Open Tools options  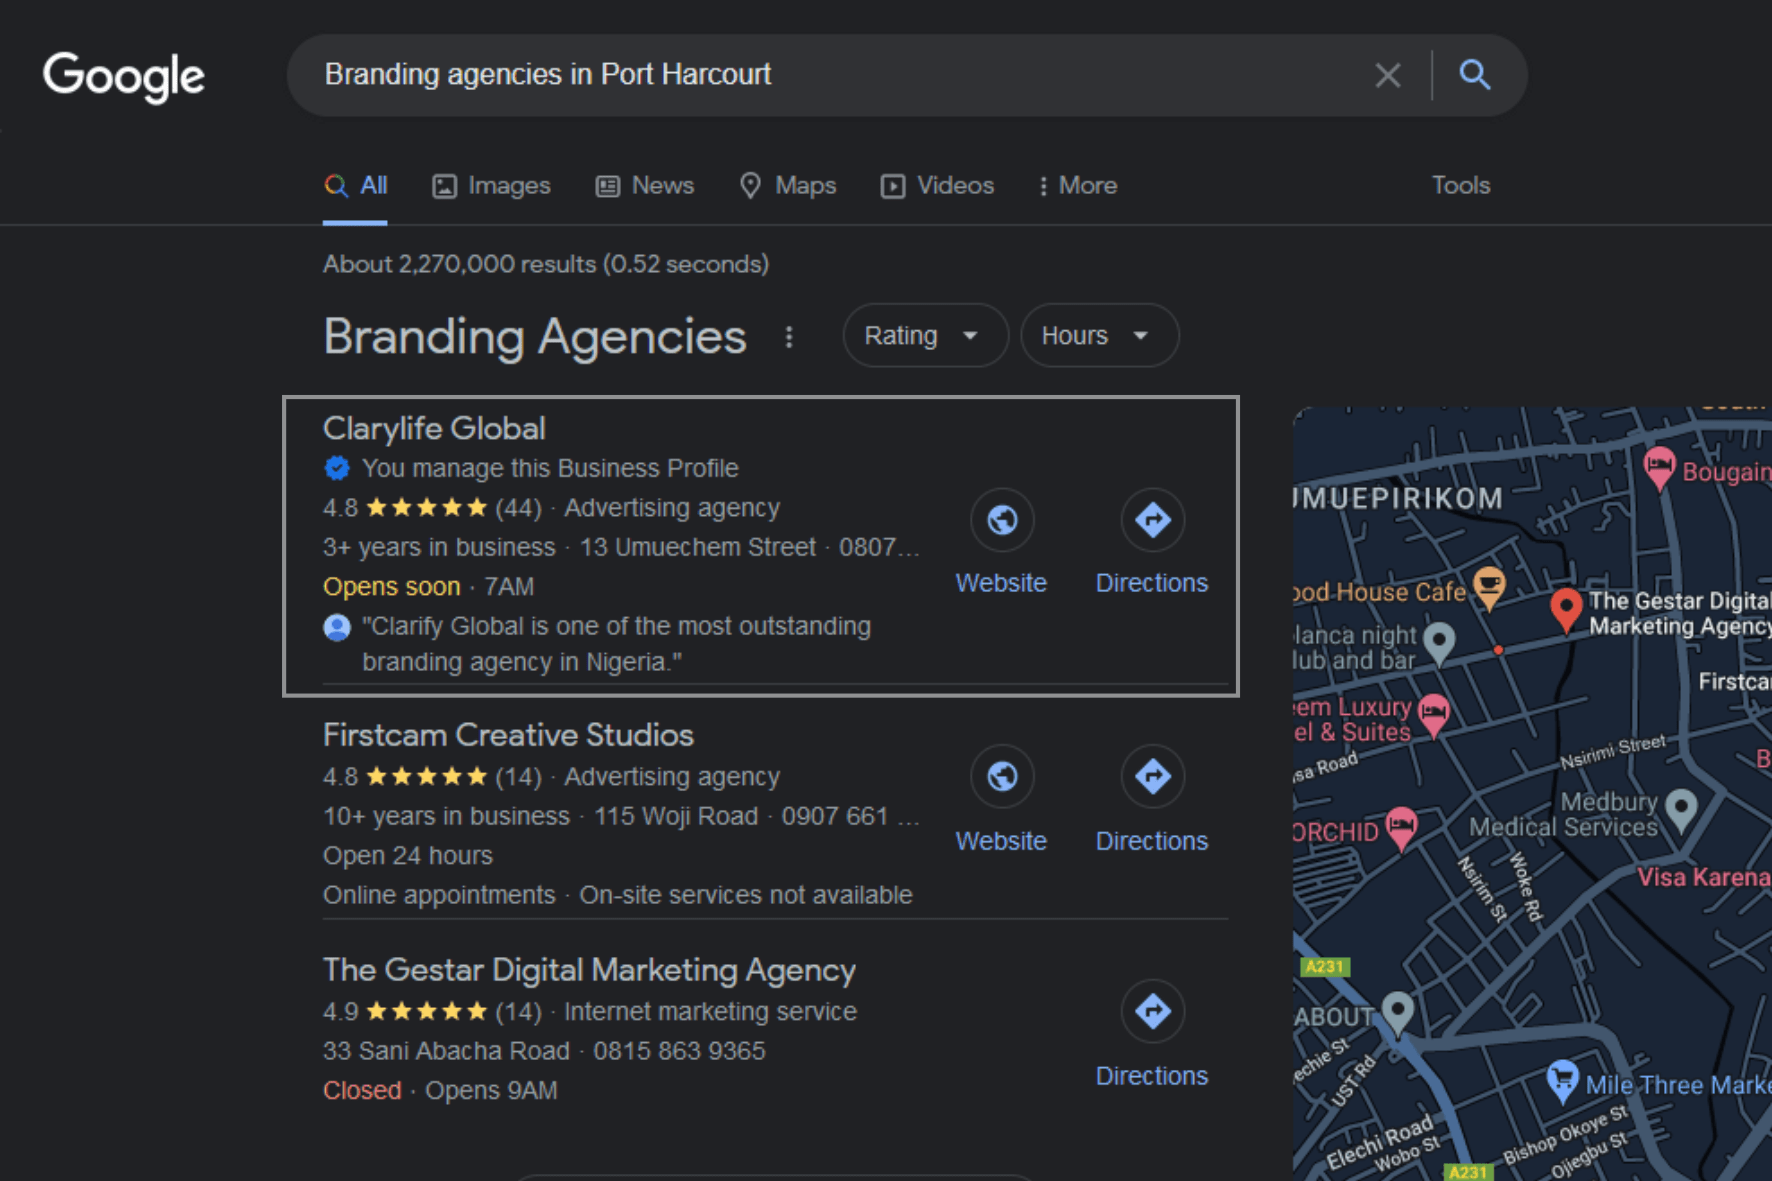point(1460,186)
